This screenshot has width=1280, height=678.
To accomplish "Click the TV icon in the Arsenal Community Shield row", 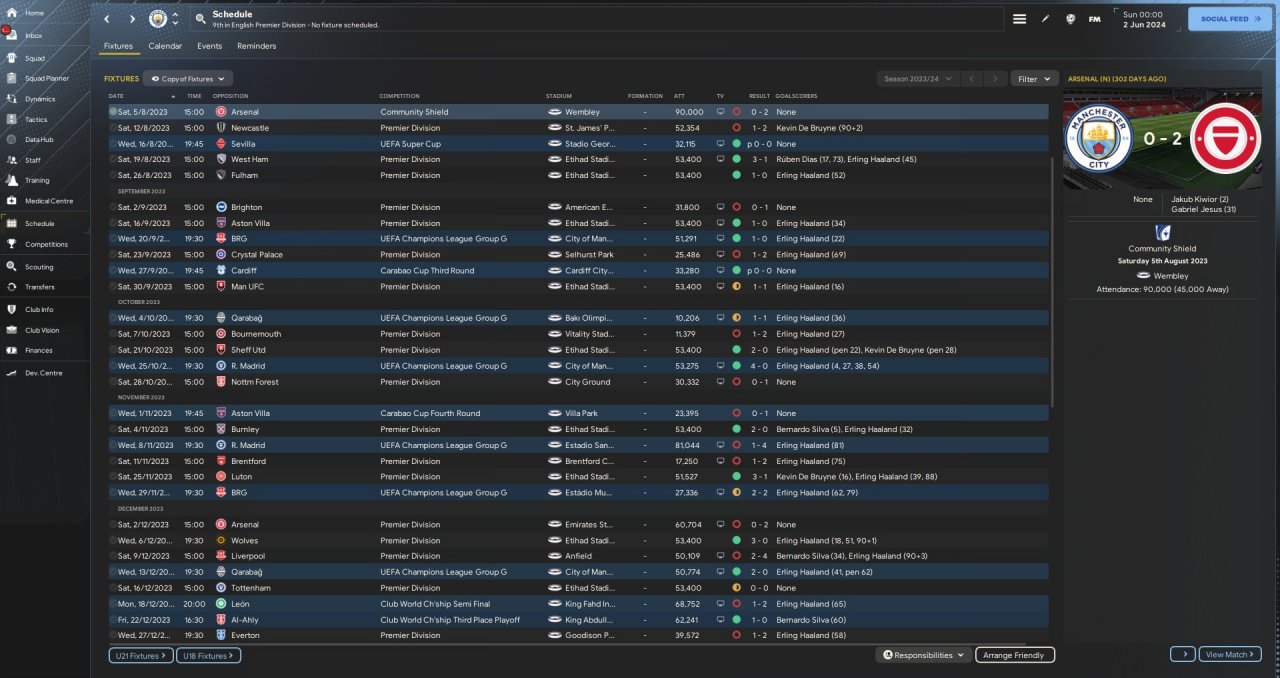I will pos(720,112).
